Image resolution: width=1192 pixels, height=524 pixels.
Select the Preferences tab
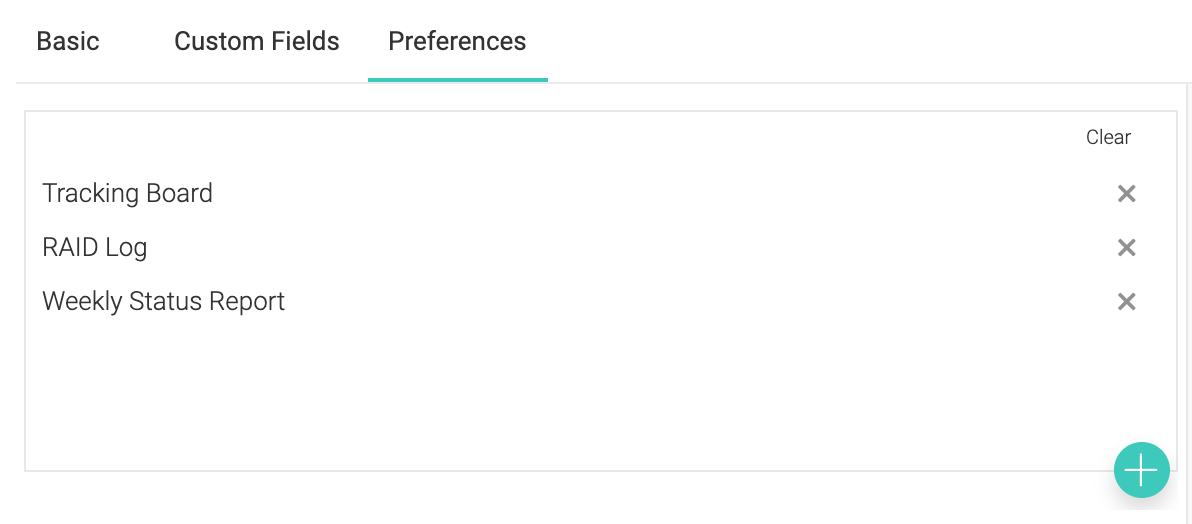coord(457,41)
